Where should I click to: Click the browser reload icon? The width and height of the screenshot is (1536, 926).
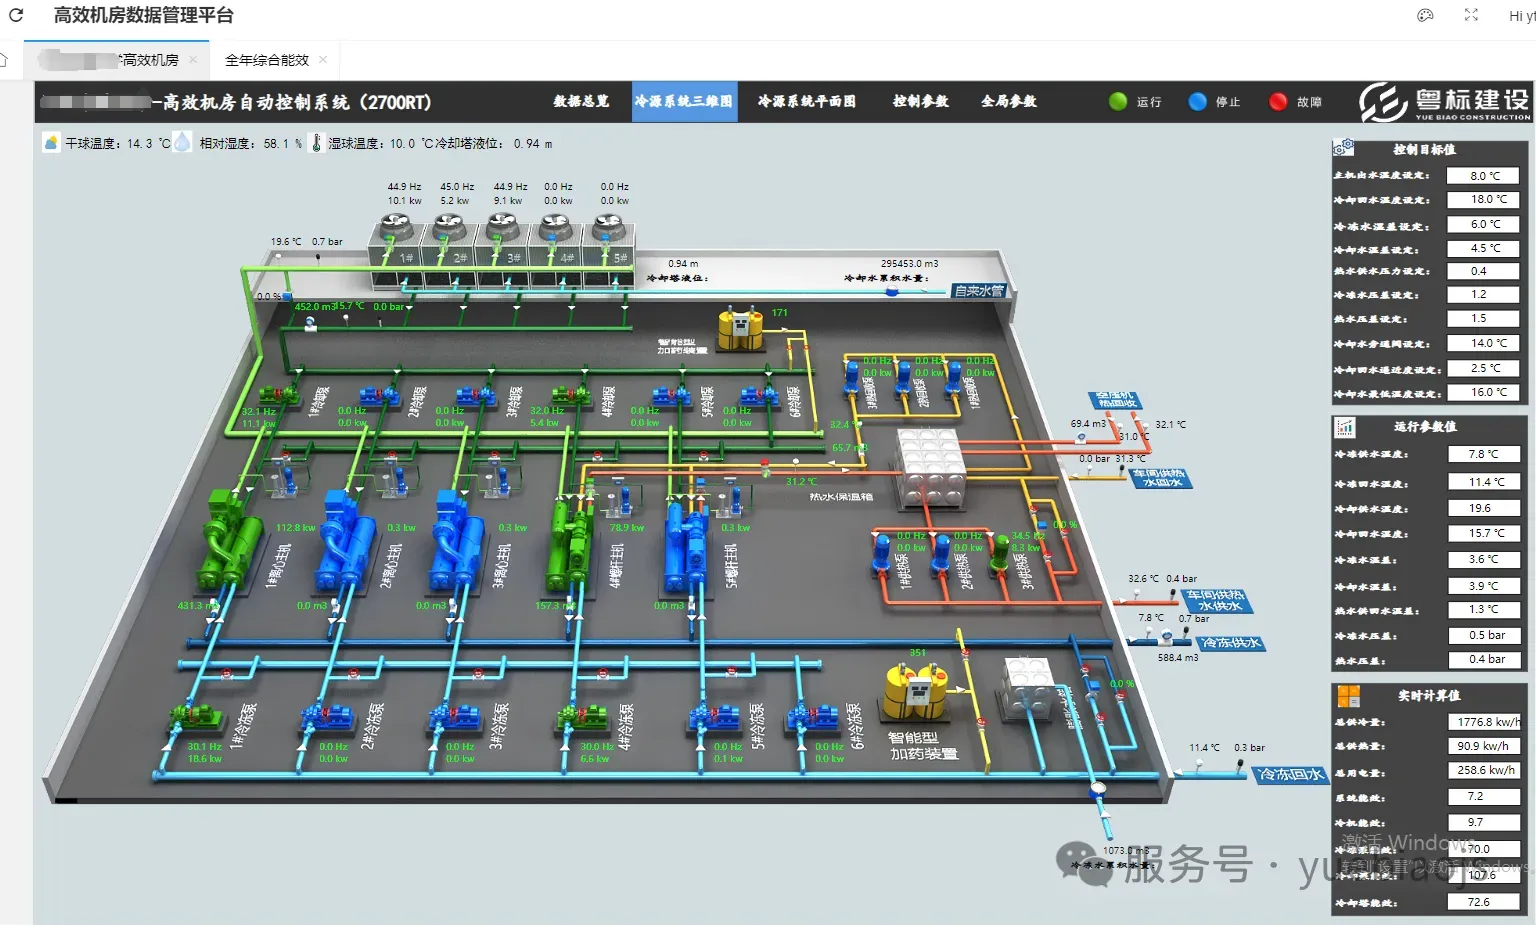coord(15,15)
